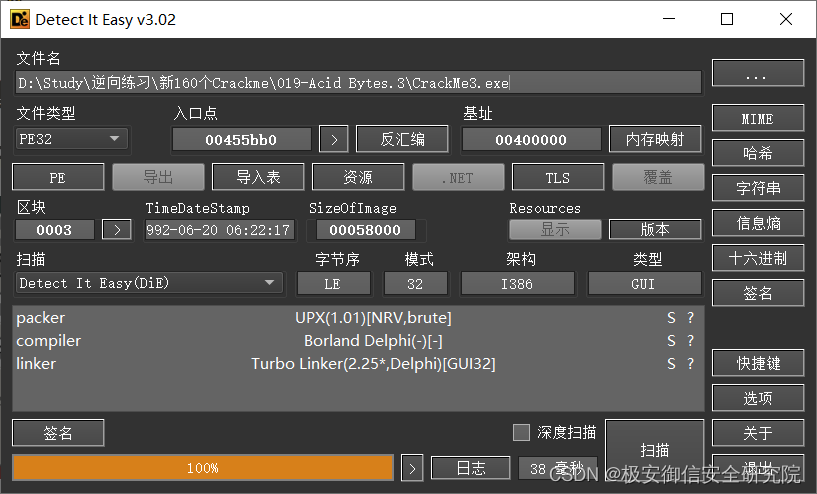This screenshot has width=817, height=494.
Task: Click the 签名 button at bottom left
Action: click(x=58, y=433)
